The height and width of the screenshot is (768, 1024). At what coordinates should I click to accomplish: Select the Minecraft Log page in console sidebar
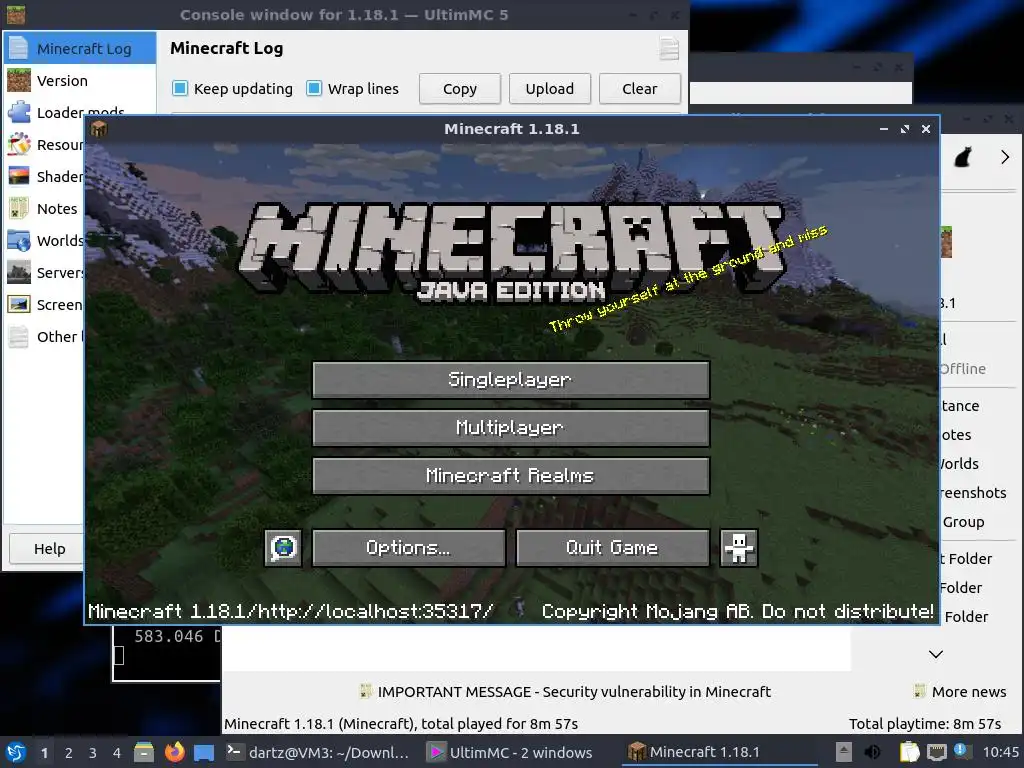tap(80, 48)
